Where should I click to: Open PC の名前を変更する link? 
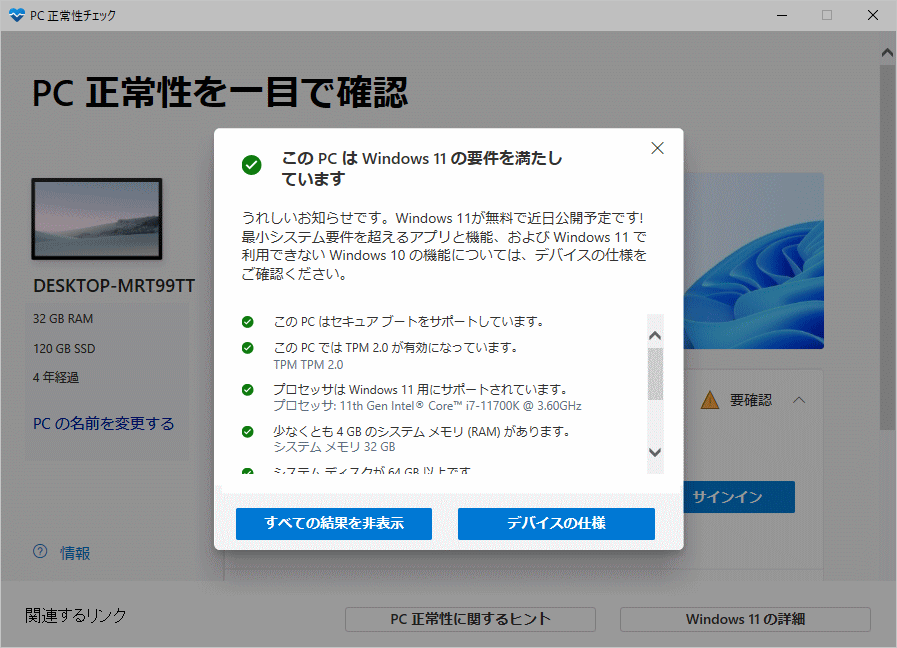pos(104,423)
